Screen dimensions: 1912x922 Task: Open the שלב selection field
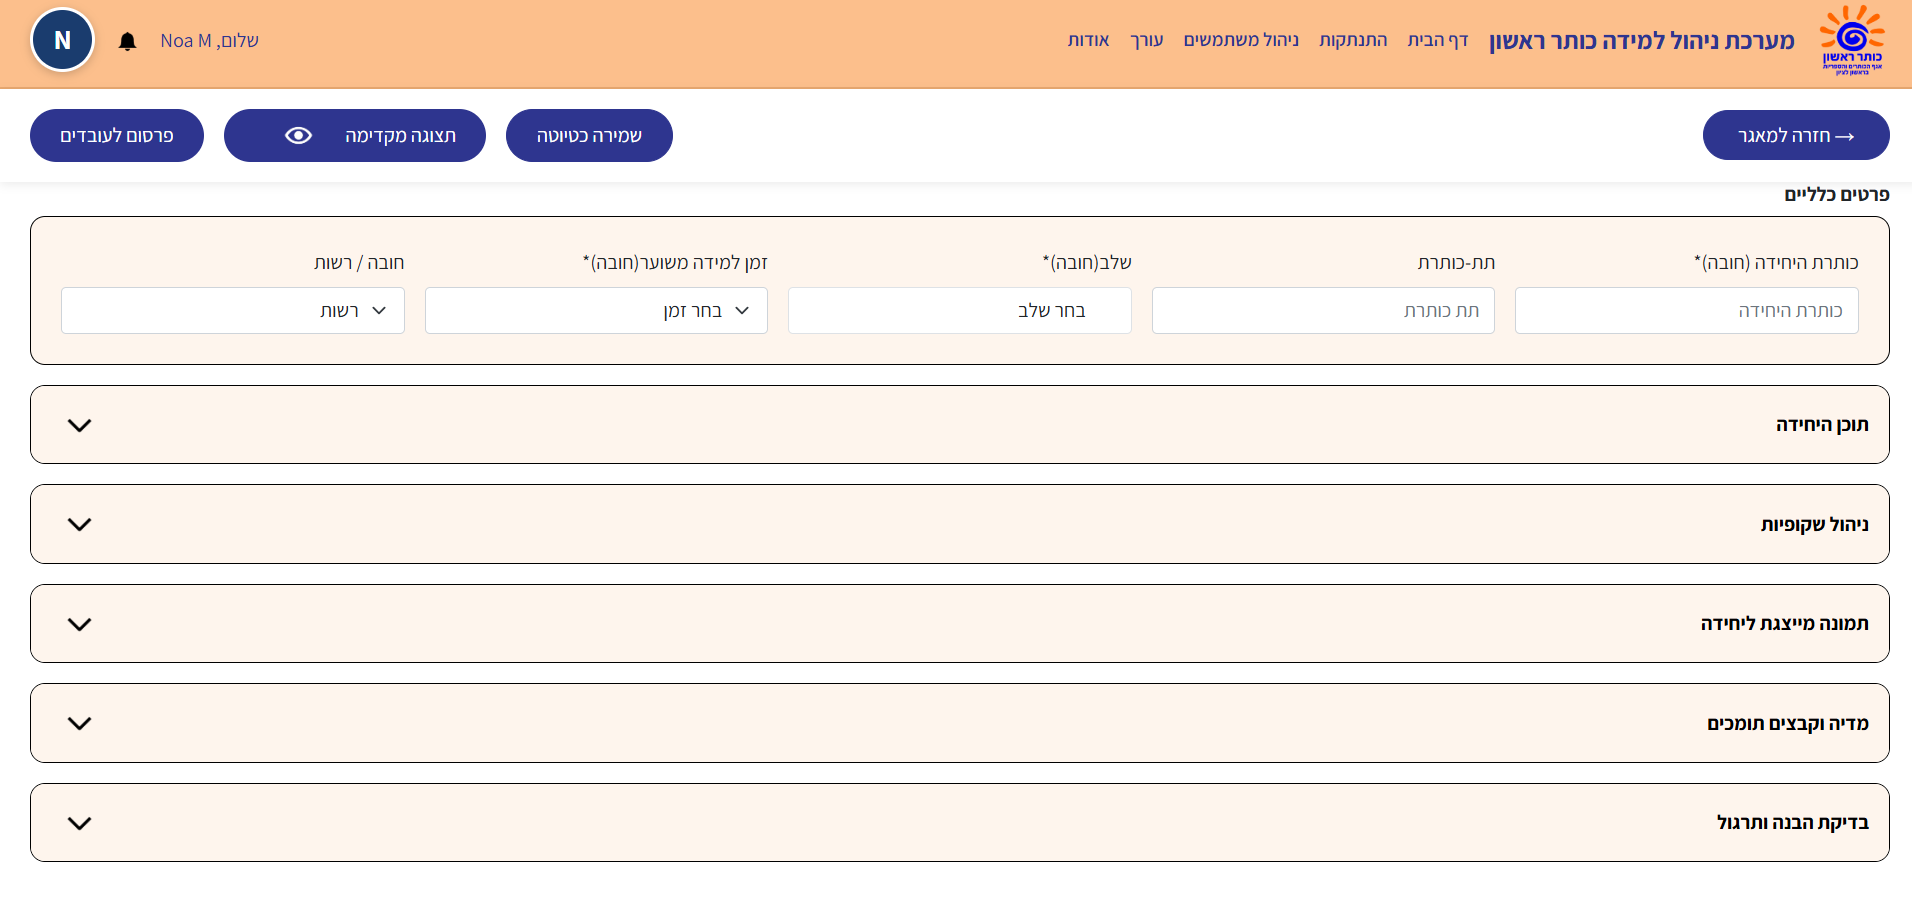click(x=960, y=311)
